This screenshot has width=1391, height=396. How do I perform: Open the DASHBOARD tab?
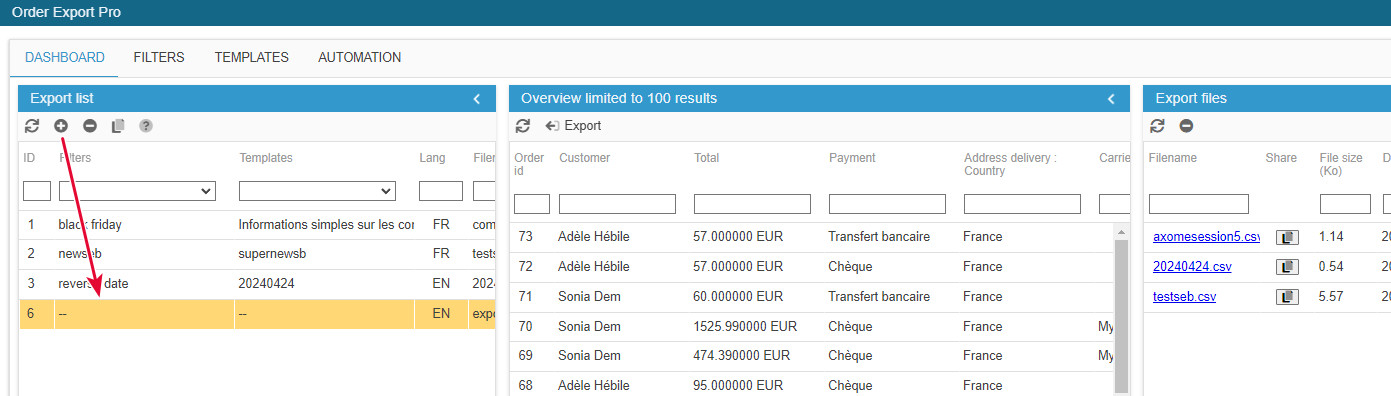click(65, 58)
